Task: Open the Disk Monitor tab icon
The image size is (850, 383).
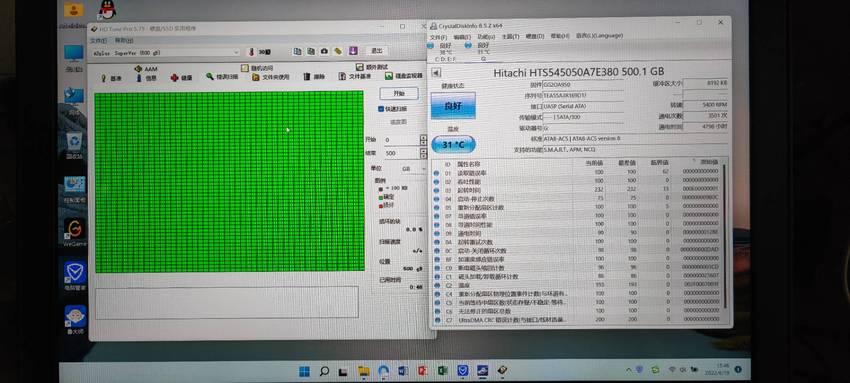Action: pos(403,76)
